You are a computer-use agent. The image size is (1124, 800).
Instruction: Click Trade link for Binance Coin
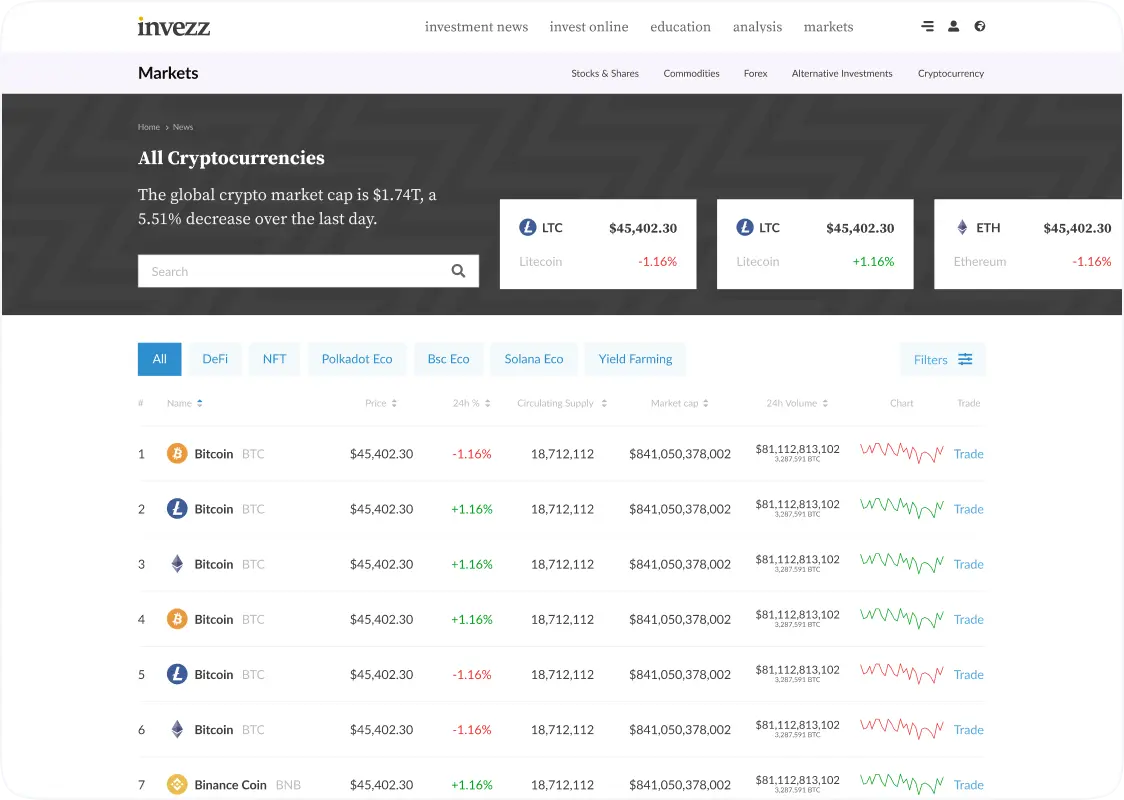click(968, 785)
